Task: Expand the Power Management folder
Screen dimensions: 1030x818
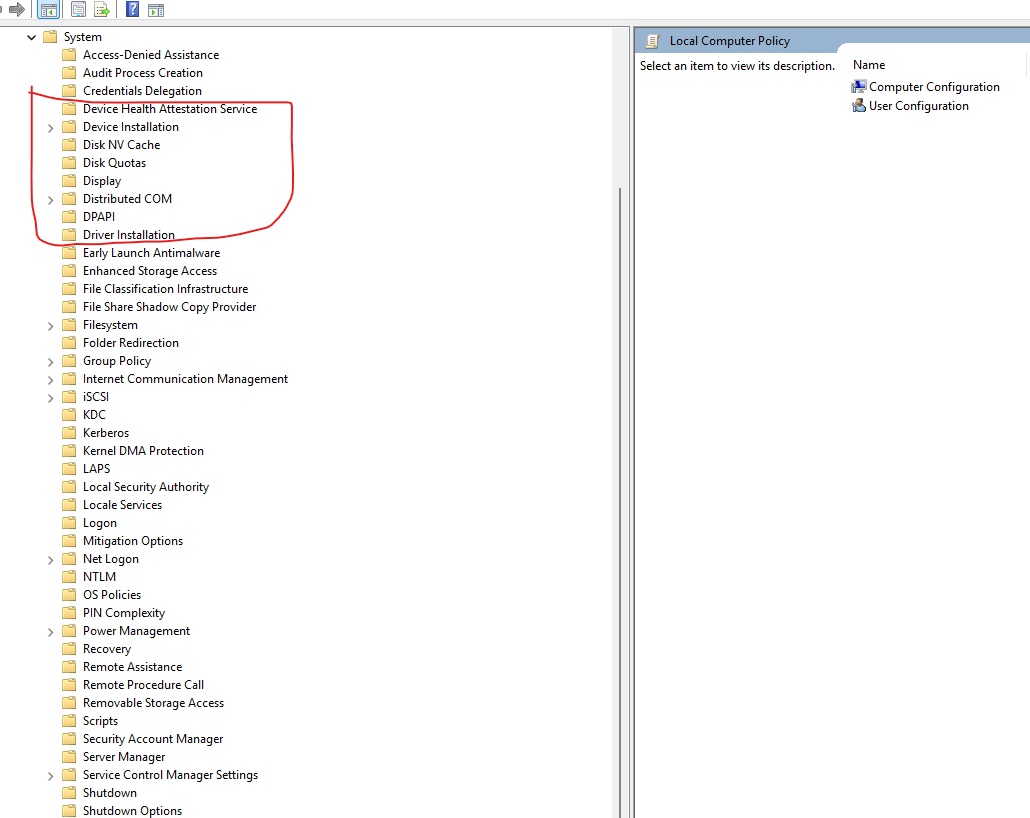Action: coord(51,632)
